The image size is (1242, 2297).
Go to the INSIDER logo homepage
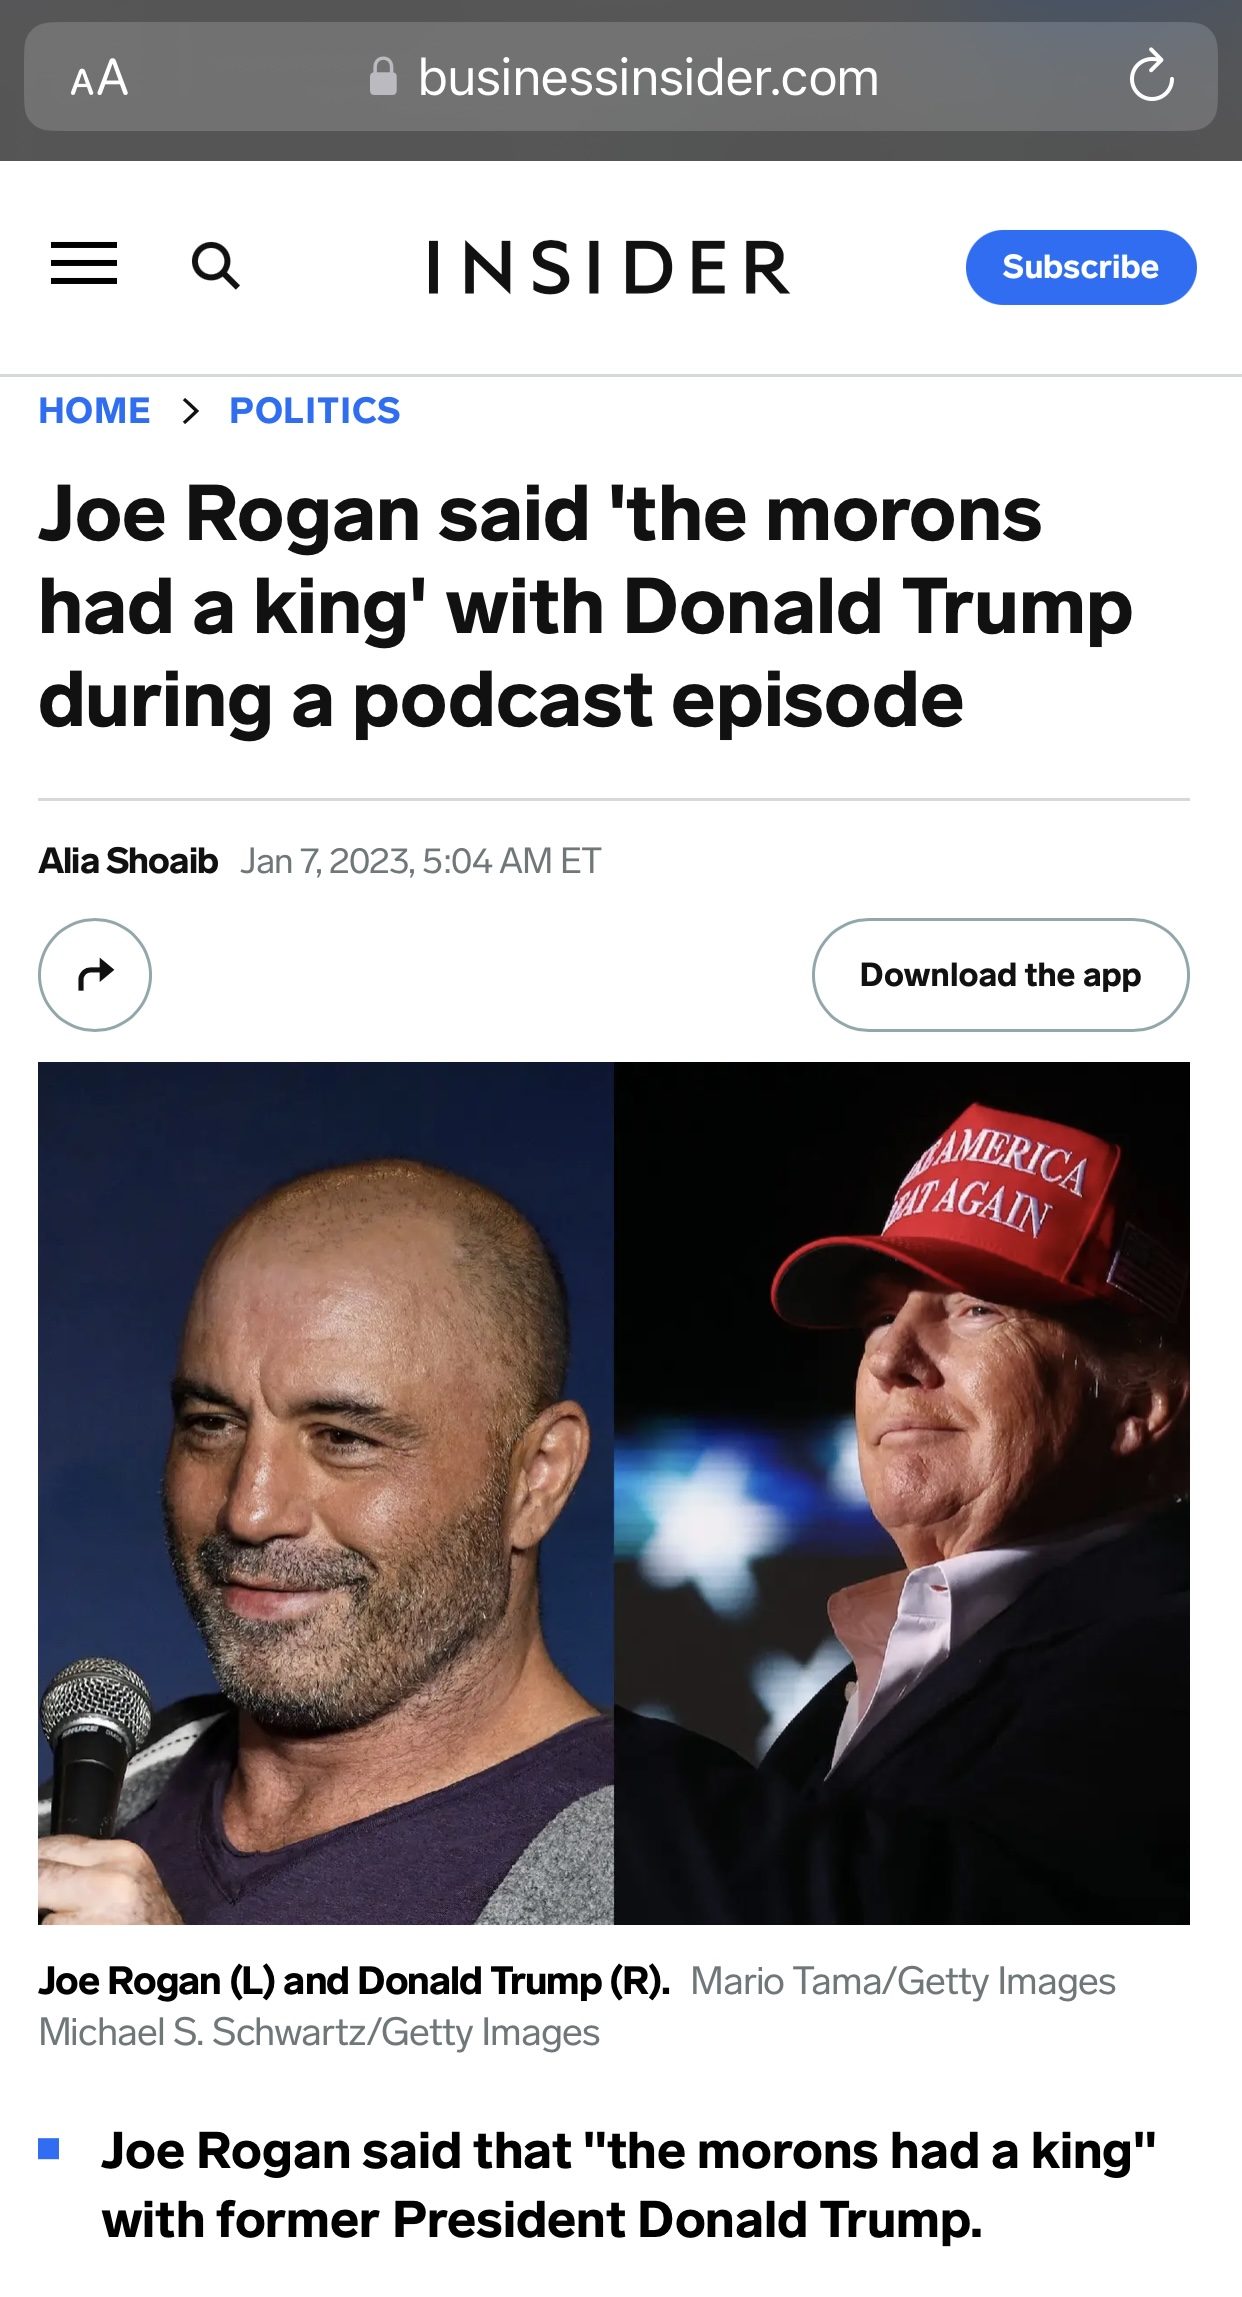609,267
